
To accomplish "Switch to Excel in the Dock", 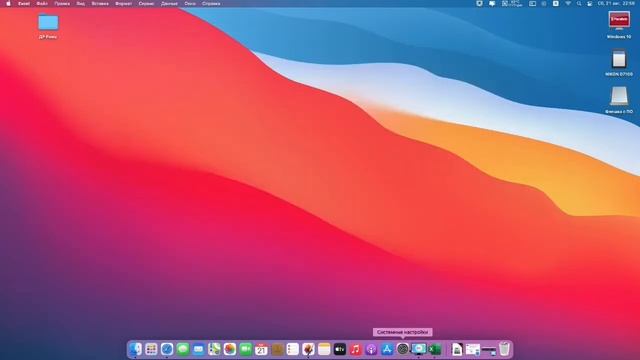I will pos(434,349).
